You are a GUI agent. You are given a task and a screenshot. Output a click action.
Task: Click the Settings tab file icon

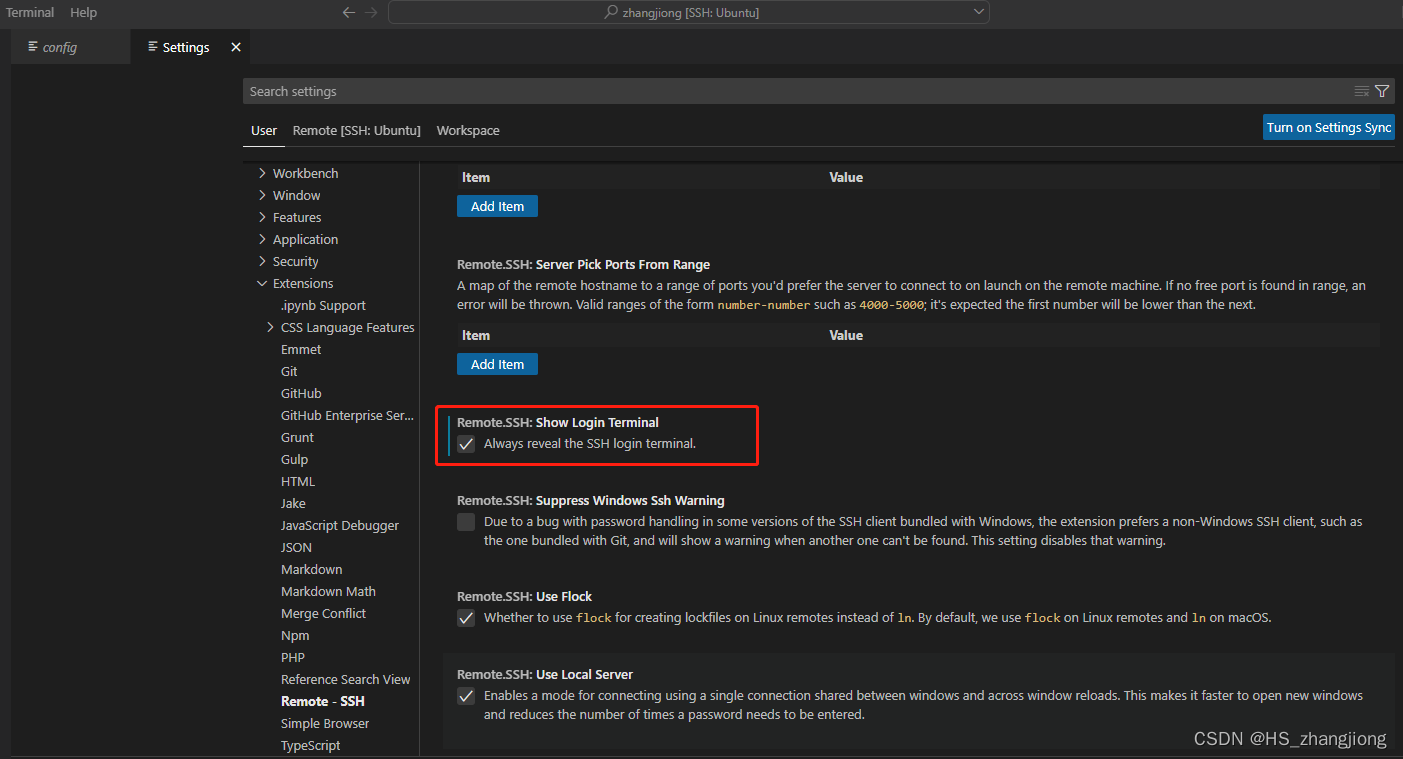(x=152, y=47)
